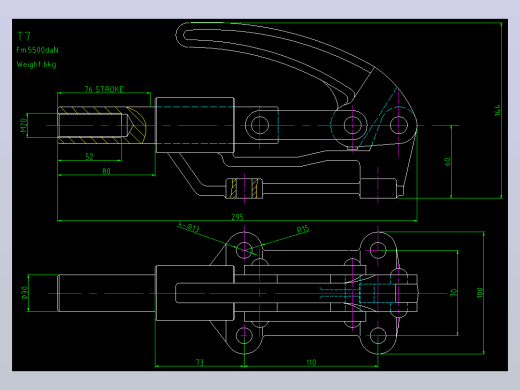Select the T7 title text
The height and width of the screenshot is (390, 520).
pyautogui.click(x=24, y=36)
